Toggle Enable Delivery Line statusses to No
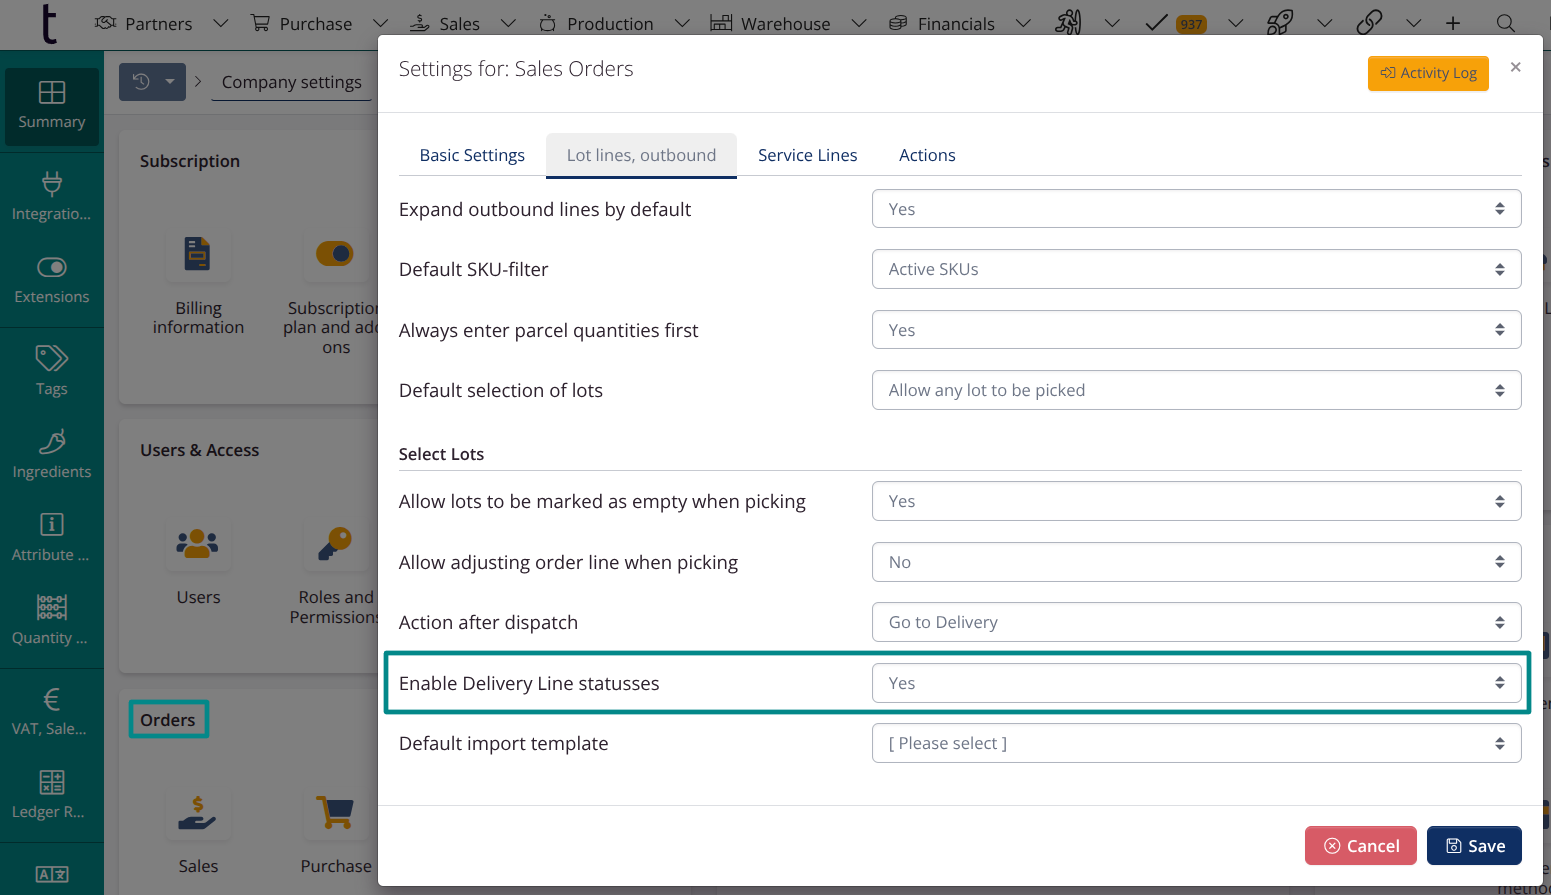 click(1196, 683)
